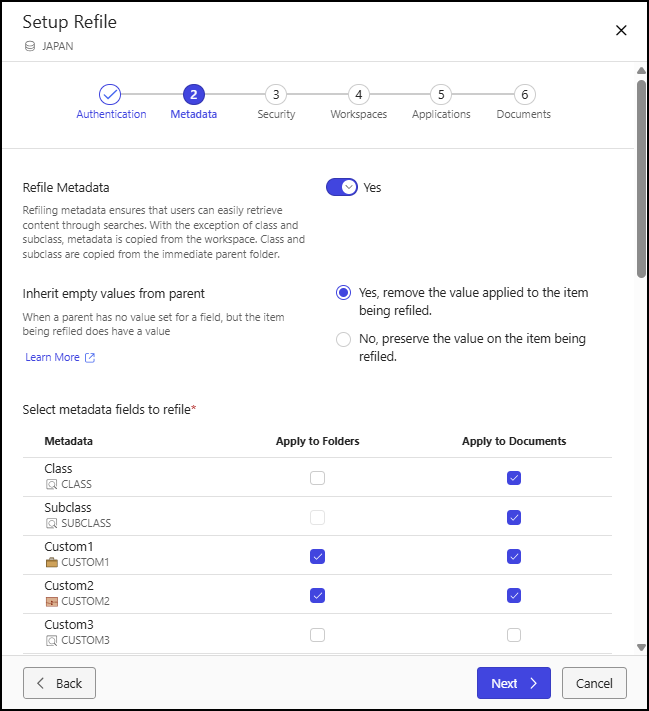This screenshot has width=649, height=711.
Task: Go to step 3 Security
Action: pos(276,95)
